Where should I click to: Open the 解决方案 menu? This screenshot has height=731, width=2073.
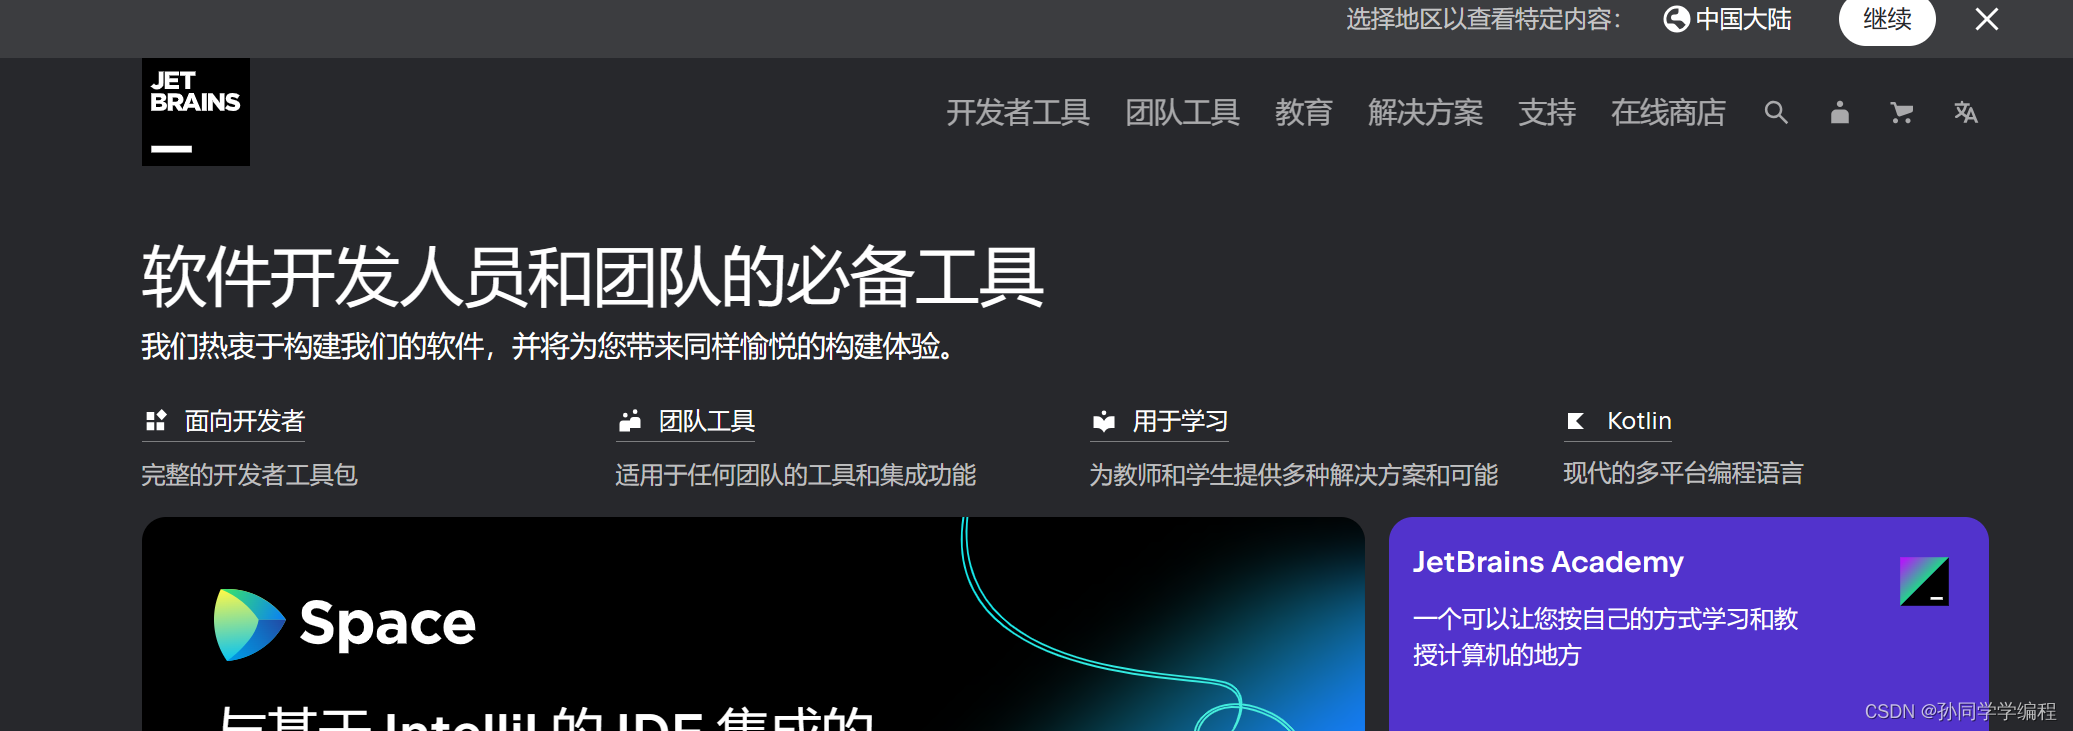pyautogui.click(x=1425, y=112)
